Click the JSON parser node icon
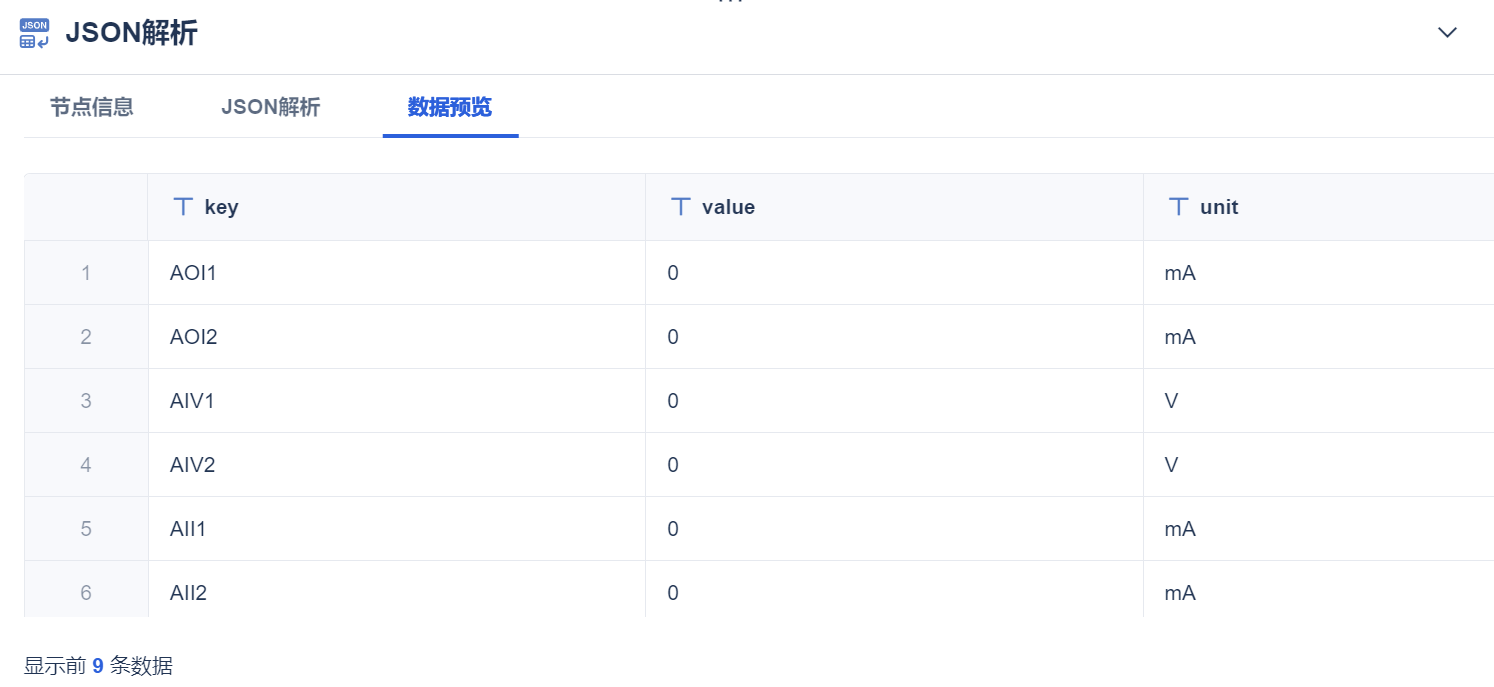 (34, 33)
